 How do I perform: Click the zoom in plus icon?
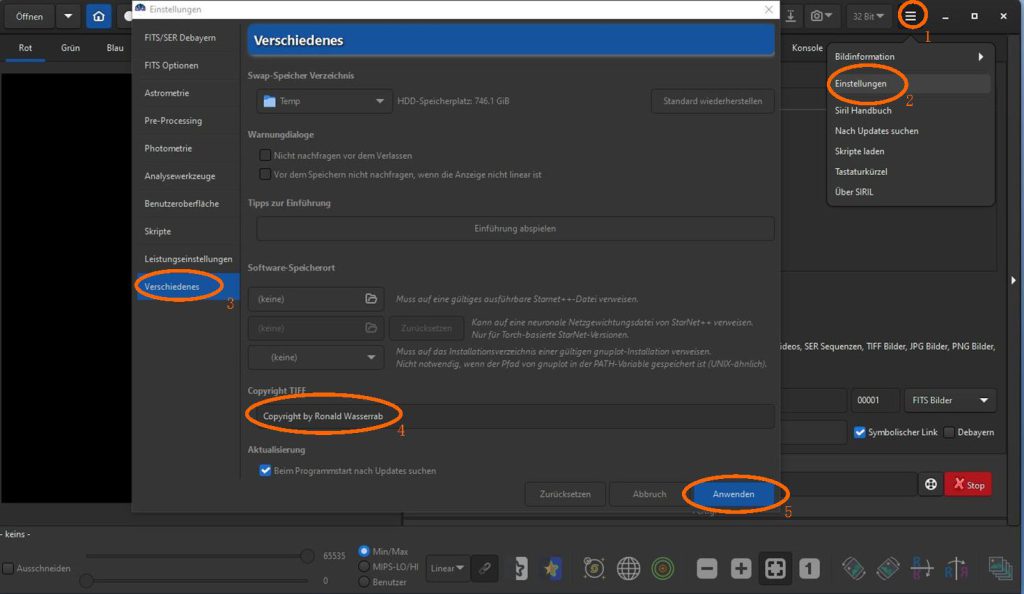coord(741,568)
